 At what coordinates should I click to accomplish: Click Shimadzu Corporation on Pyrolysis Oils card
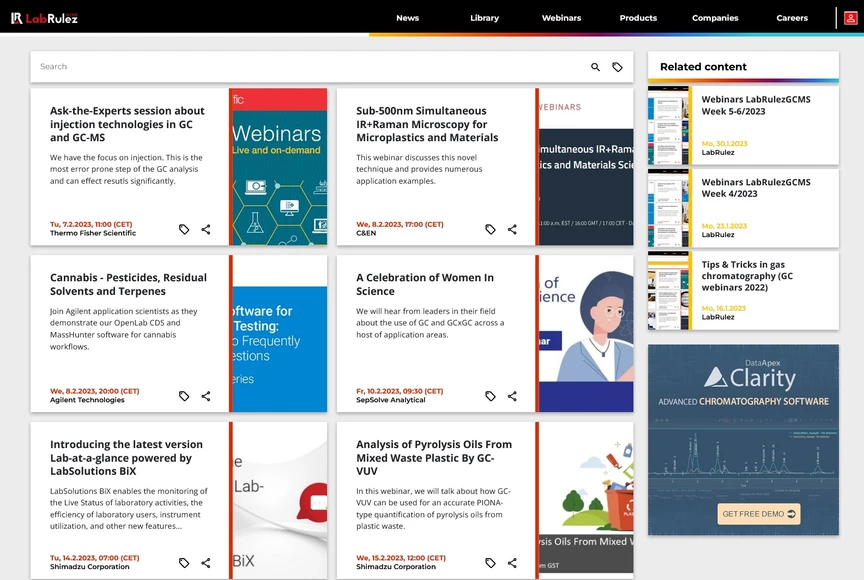396,567
